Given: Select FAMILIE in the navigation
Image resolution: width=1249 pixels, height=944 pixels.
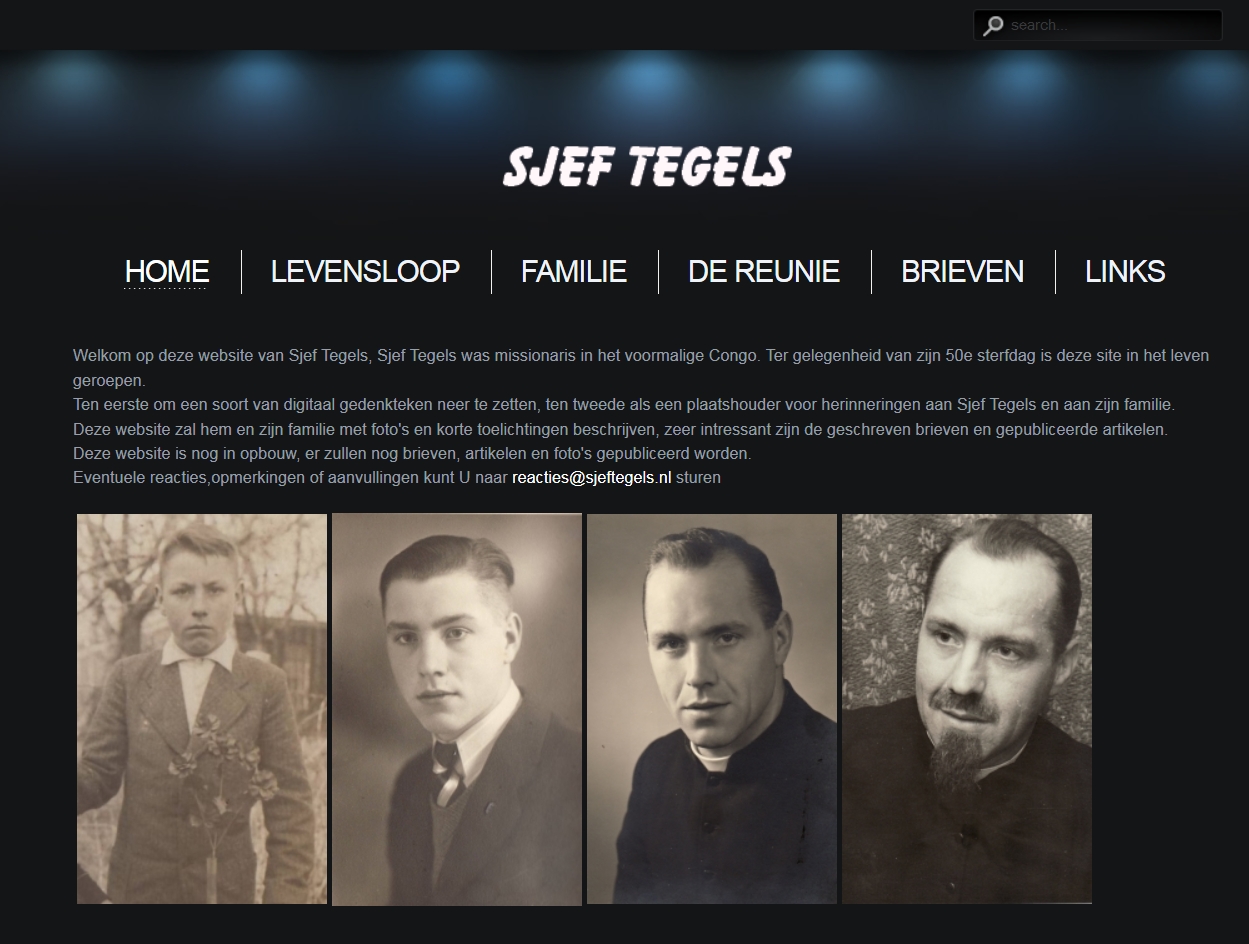Looking at the screenshot, I should [574, 271].
